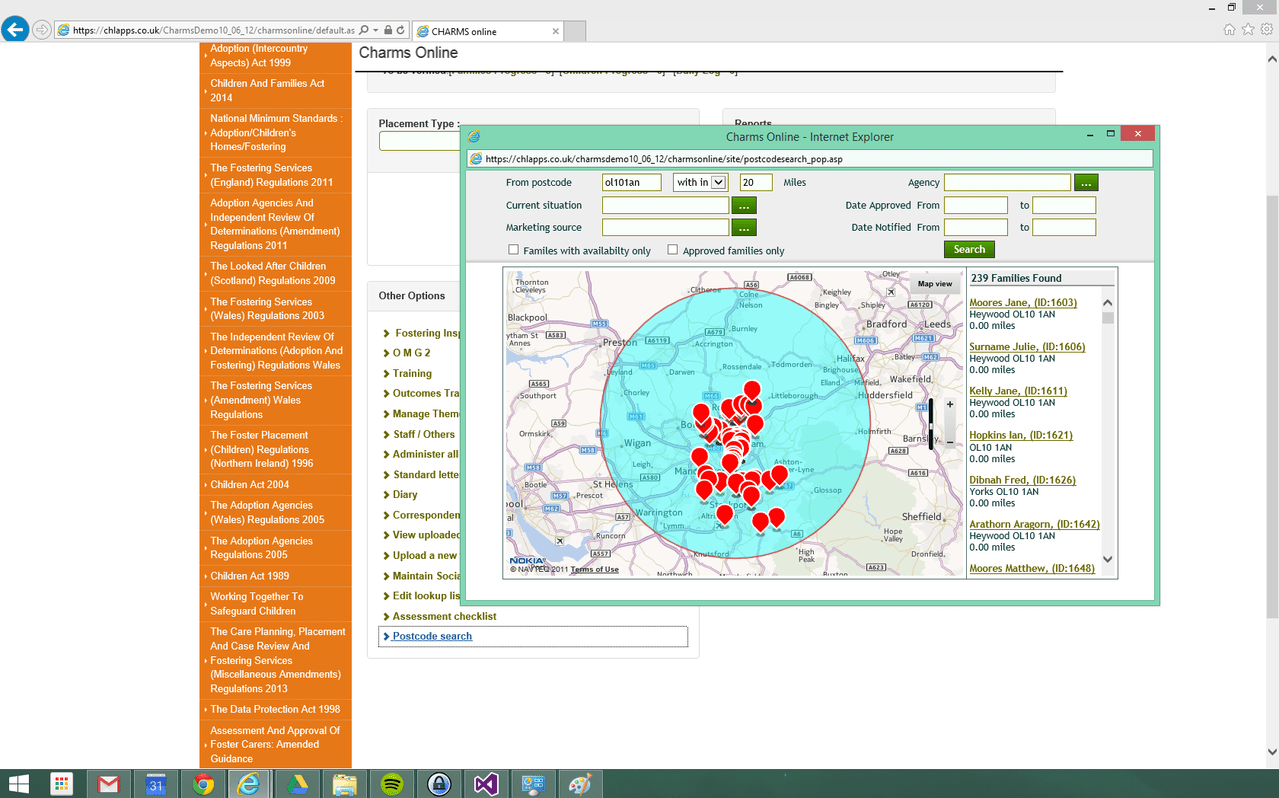Click the green Search button
Screen dimensions: 1279x798
(969, 249)
